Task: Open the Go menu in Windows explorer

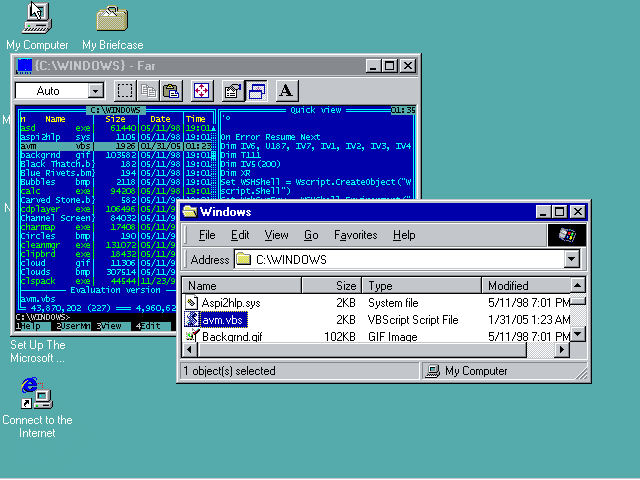Action: (x=311, y=235)
